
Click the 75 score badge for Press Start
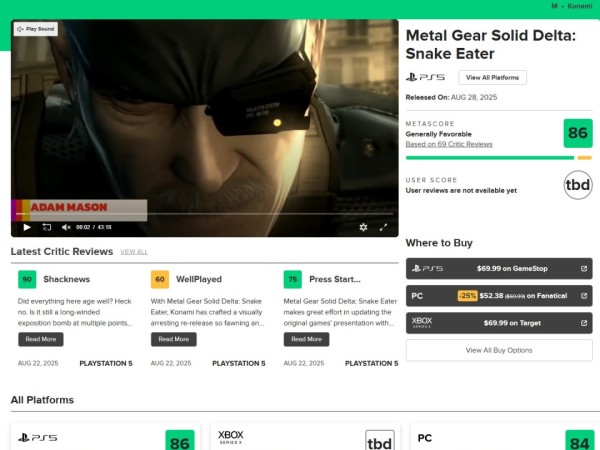[x=293, y=279]
